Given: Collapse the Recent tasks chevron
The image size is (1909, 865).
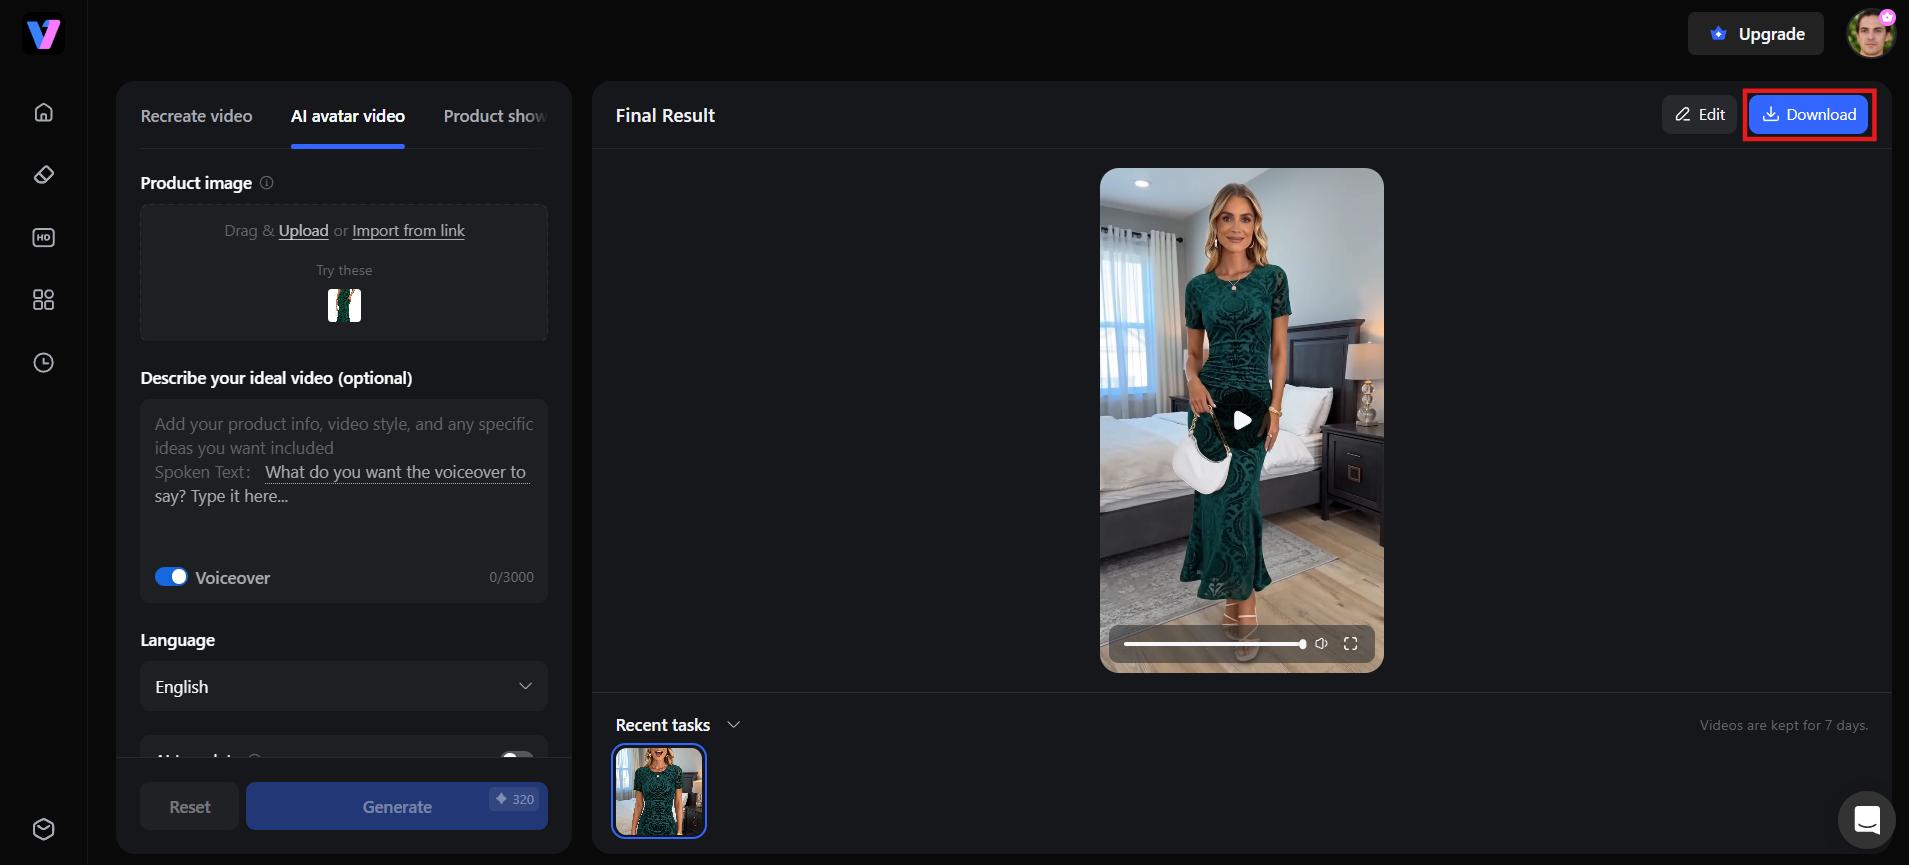Looking at the screenshot, I should tap(733, 725).
